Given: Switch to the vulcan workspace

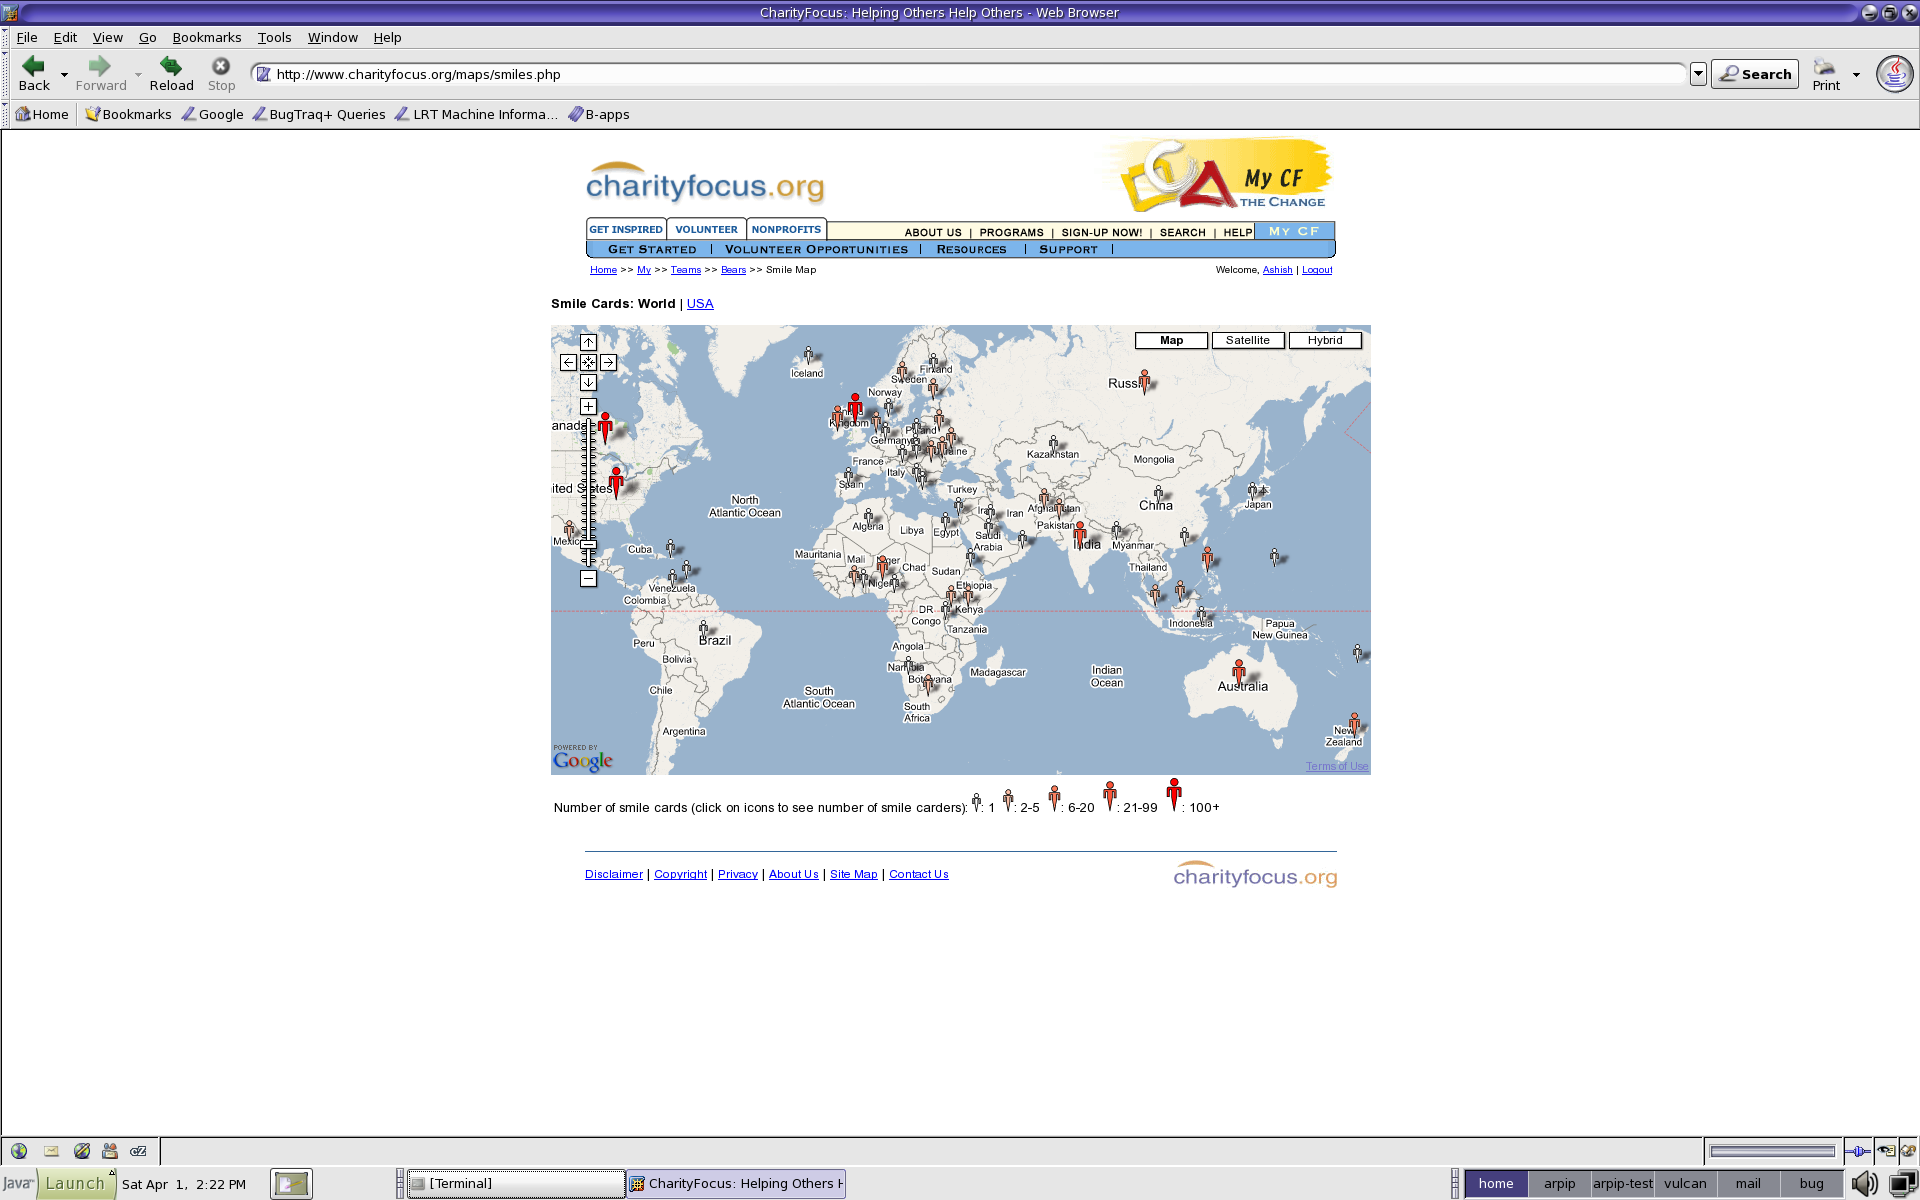Looking at the screenshot, I should point(1685,1184).
